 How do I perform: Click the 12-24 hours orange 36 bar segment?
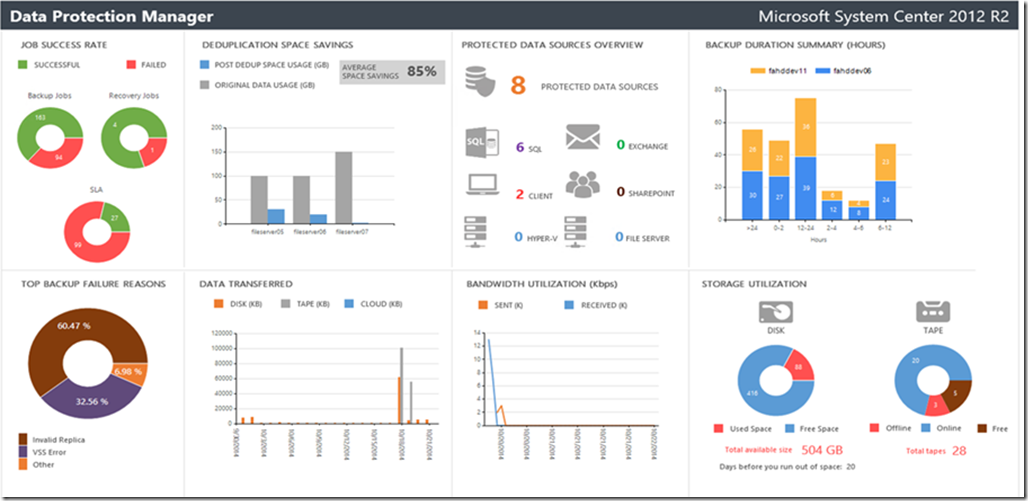(805, 127)
